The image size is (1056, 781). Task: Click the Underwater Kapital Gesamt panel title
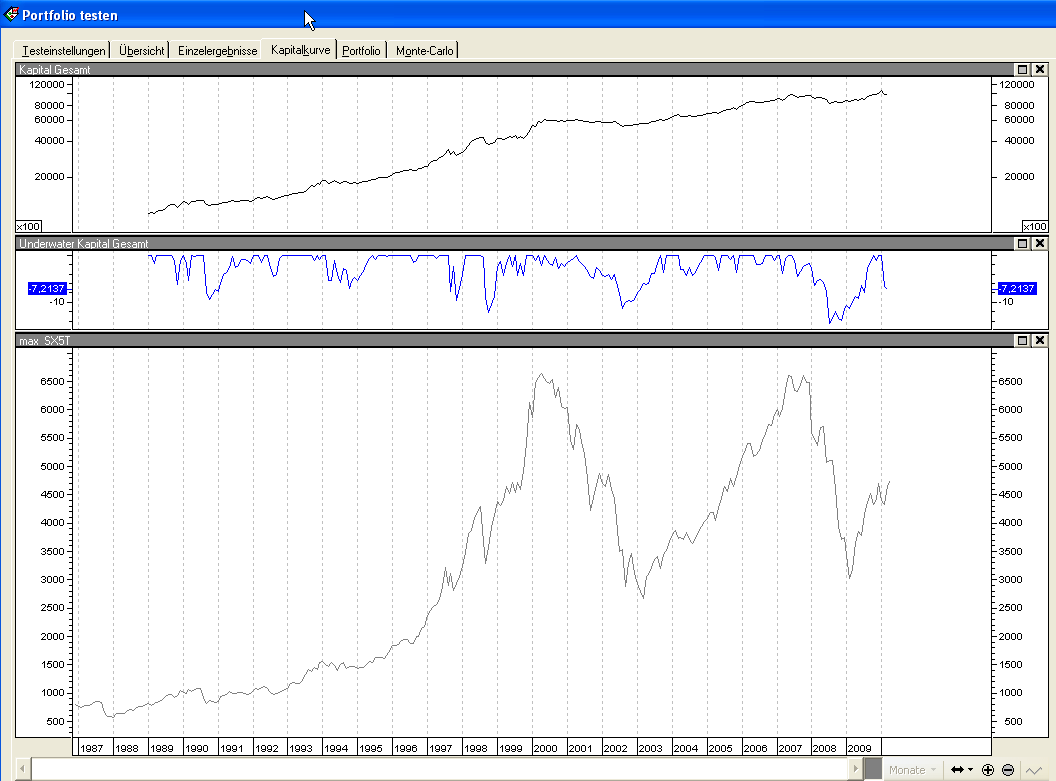pyautogui.click(x=84, y=244)
